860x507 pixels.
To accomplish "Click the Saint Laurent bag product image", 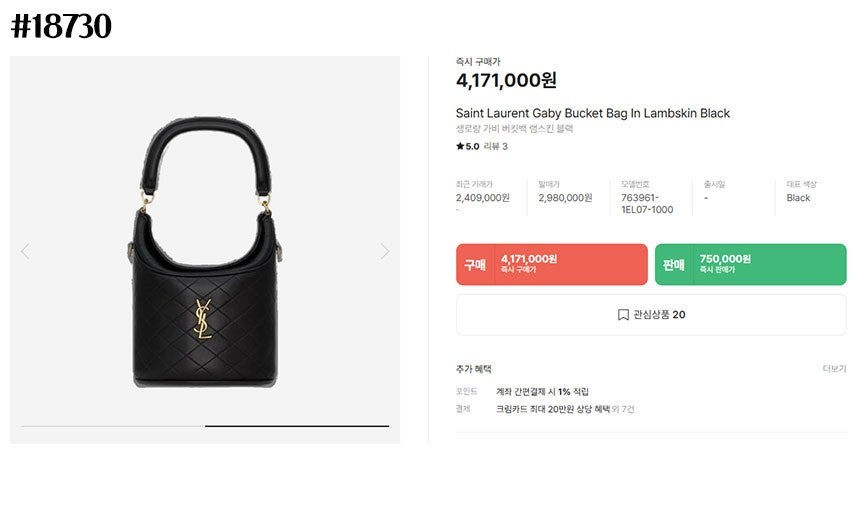I will click(205, 251).
